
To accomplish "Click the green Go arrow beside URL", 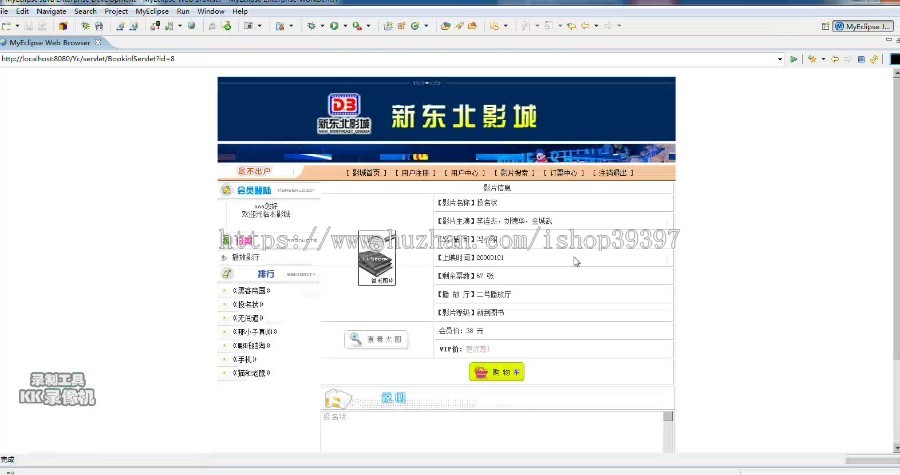I will coord(794,59).
